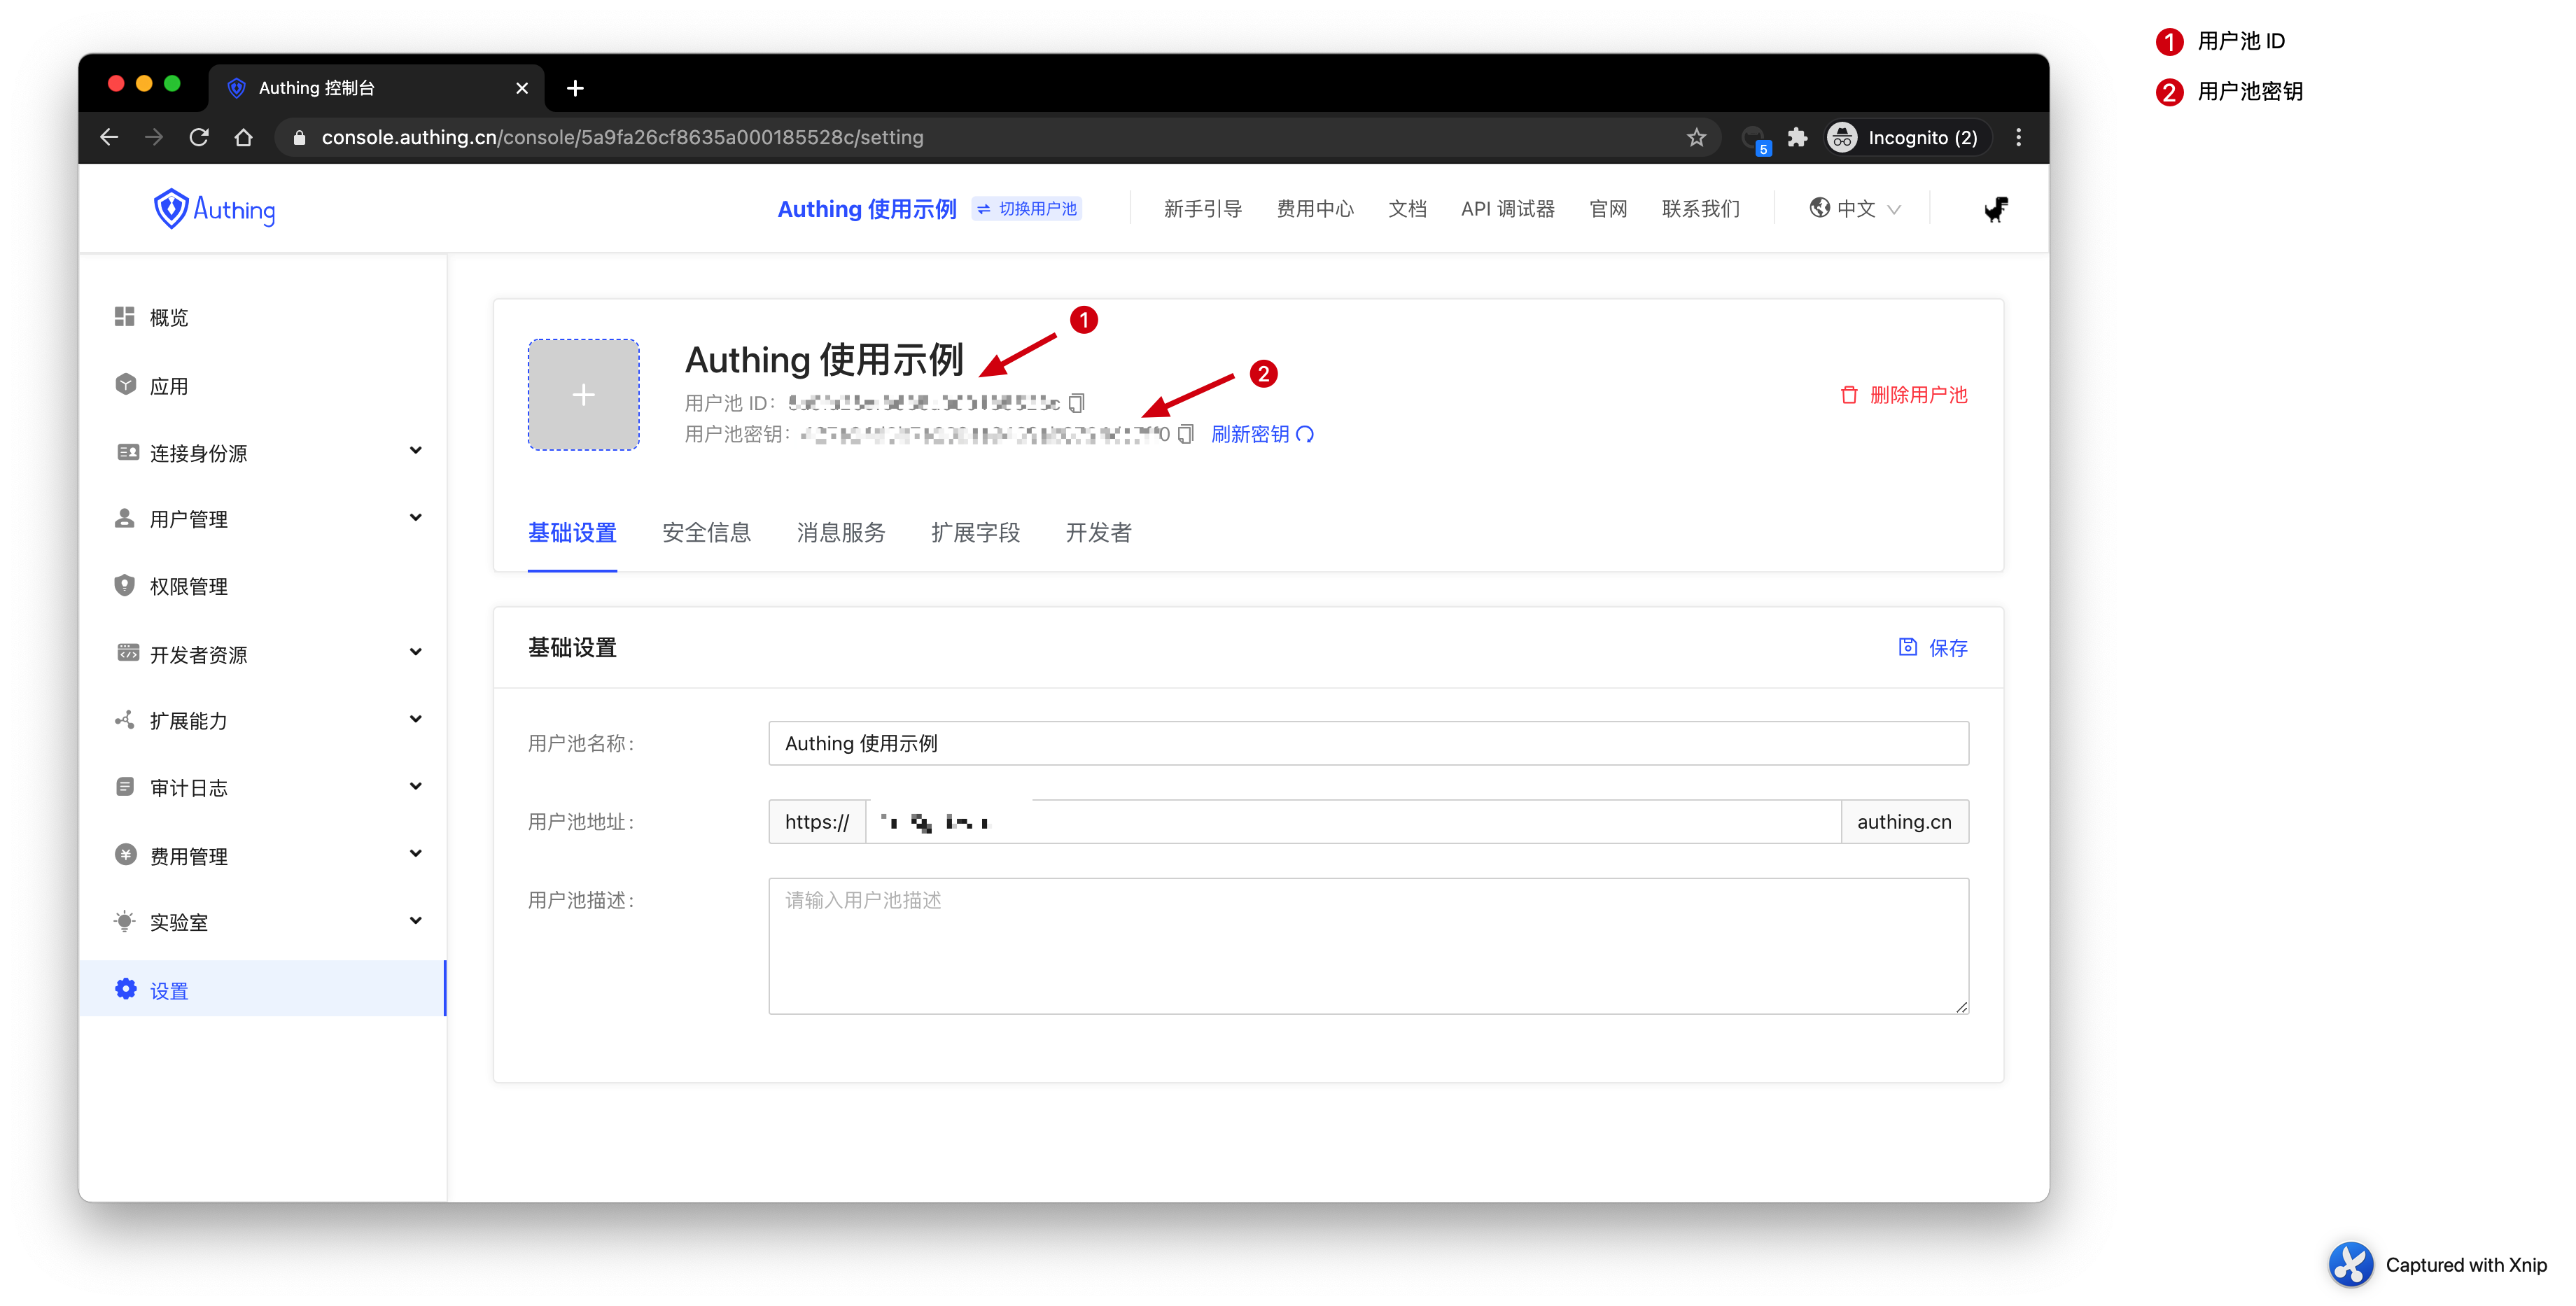Switch to 消息服务 tab
The height and width of the screenshot is (1306, 2576).
pos(841,533)
